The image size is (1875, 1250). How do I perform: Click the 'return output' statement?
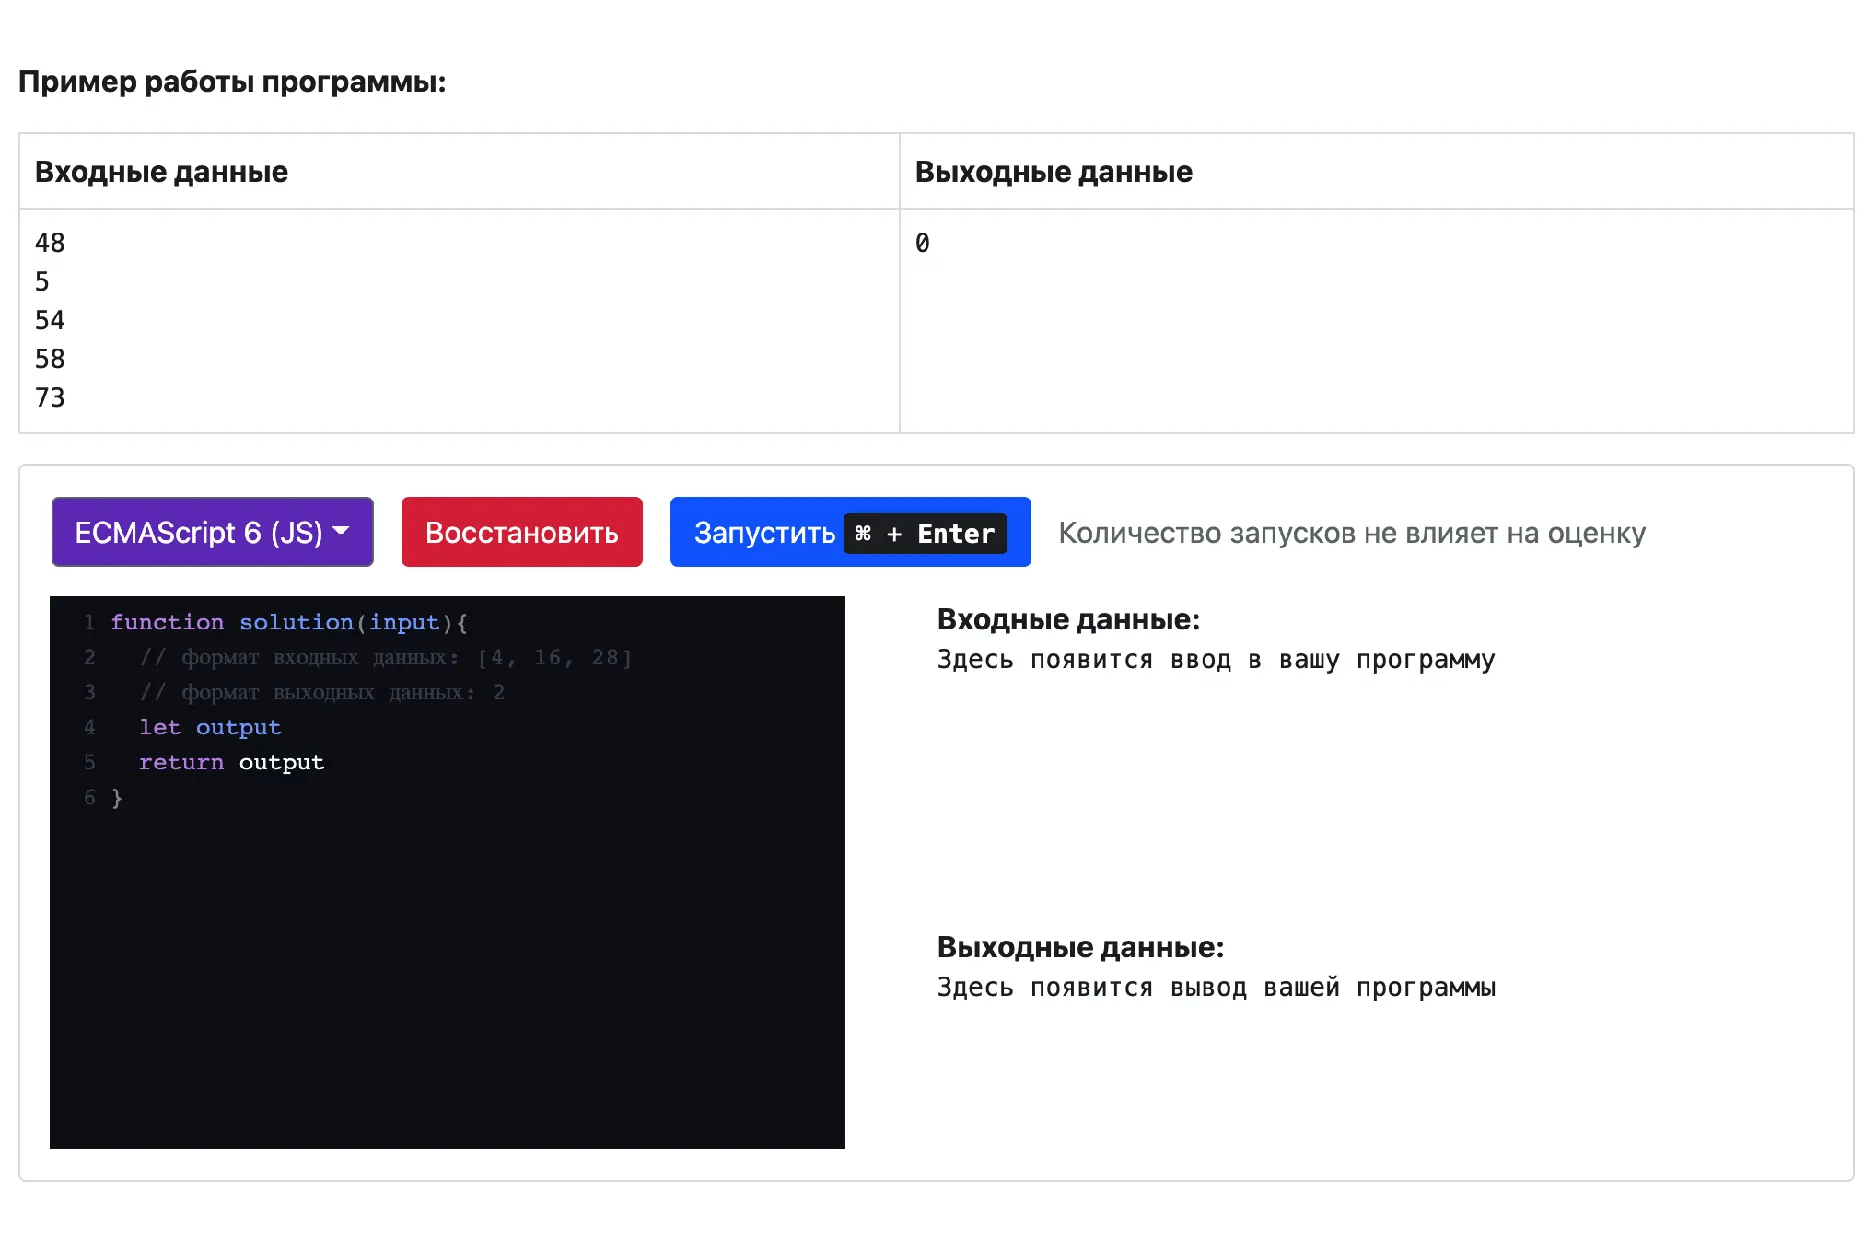pyautogui.click(x=231, y=761)
